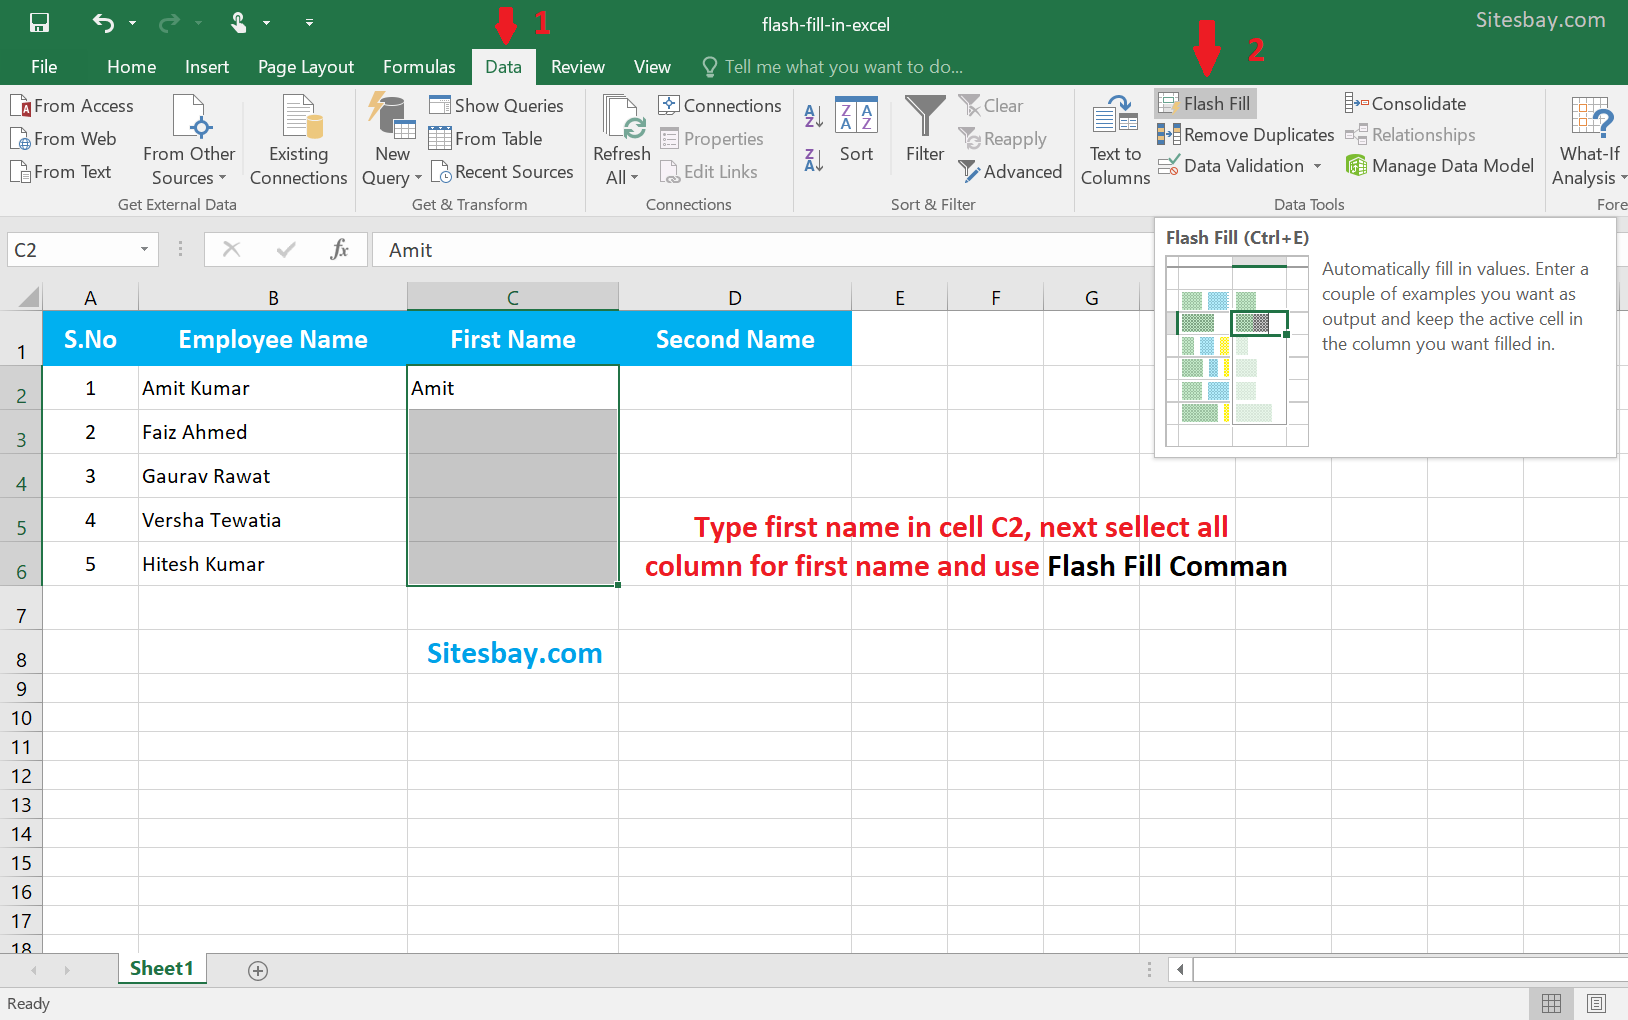Screen dimensions: 1628x1020
Task: Open the Undo history dropdown arrow
Action: click(x=132, y=23)
